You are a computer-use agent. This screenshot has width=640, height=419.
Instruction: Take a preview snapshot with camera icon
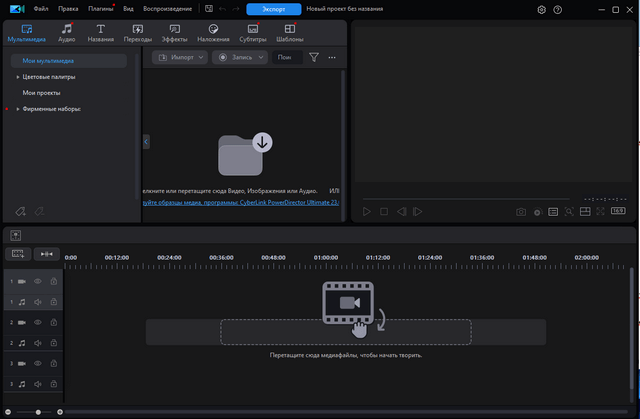521,212
